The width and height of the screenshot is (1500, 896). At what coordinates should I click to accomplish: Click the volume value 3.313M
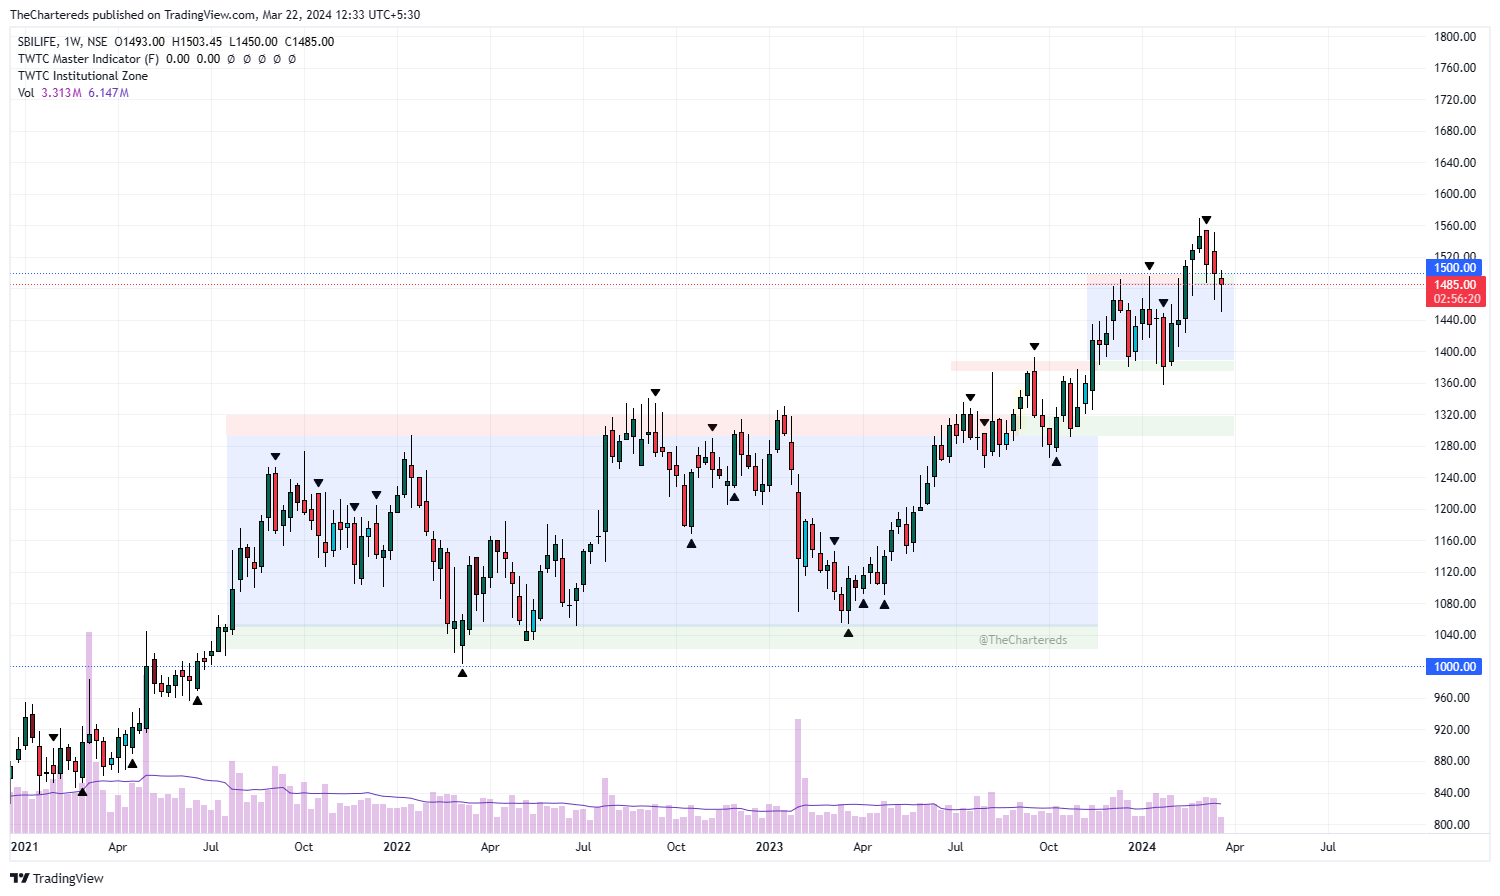(61, 93)
